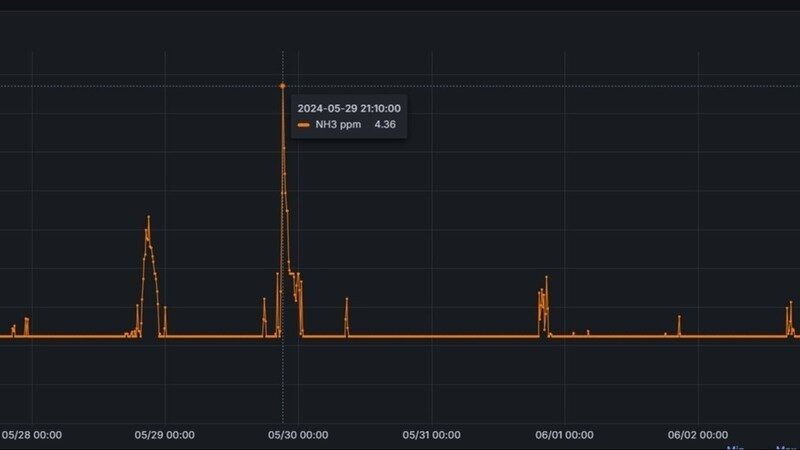
Task: Click the 05/28 00:00 axis label
Action: [x=32, y=435]
